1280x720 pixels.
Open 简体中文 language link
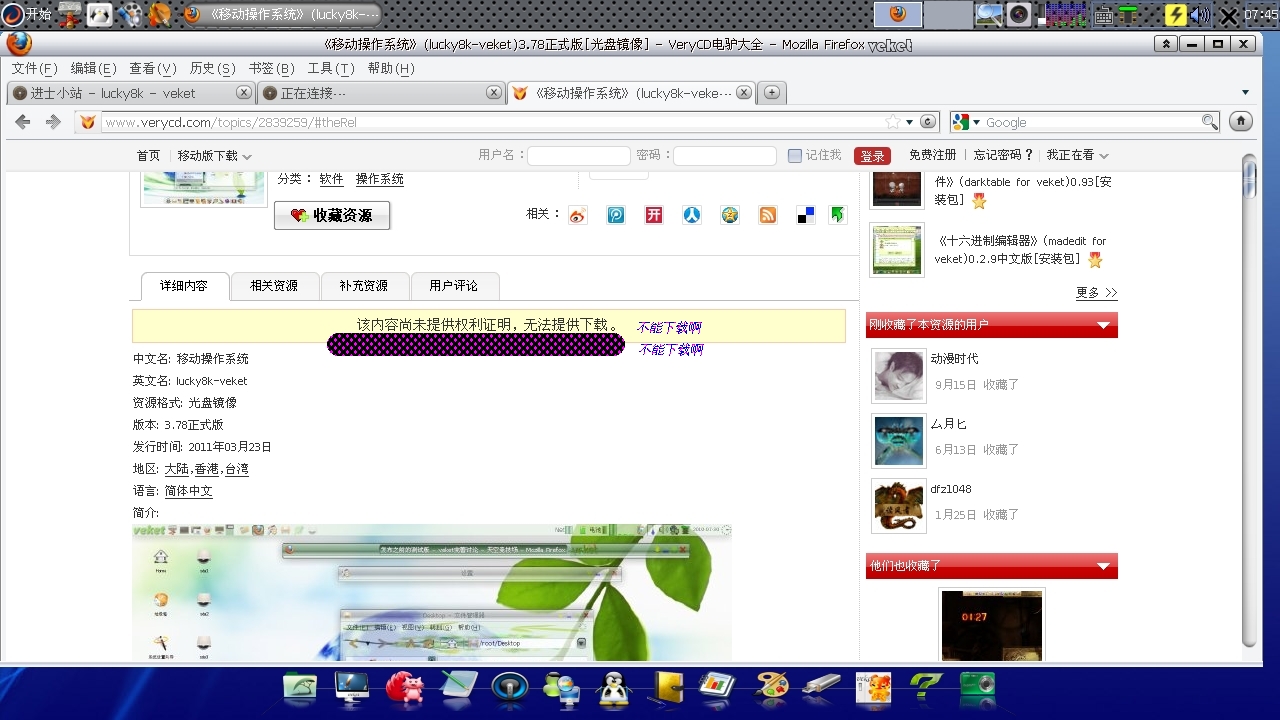(189, 491)
